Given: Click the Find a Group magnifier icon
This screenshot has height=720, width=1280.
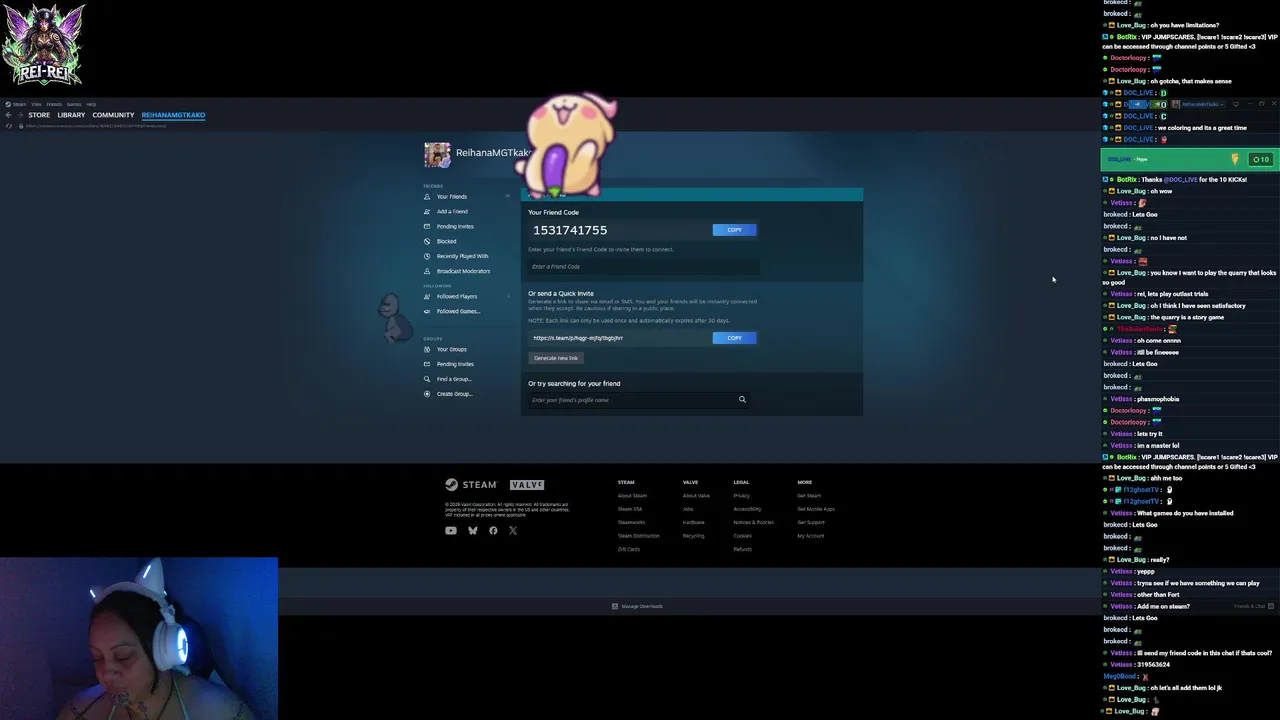Looking at the screenshot, I should (x=427, y=379).
